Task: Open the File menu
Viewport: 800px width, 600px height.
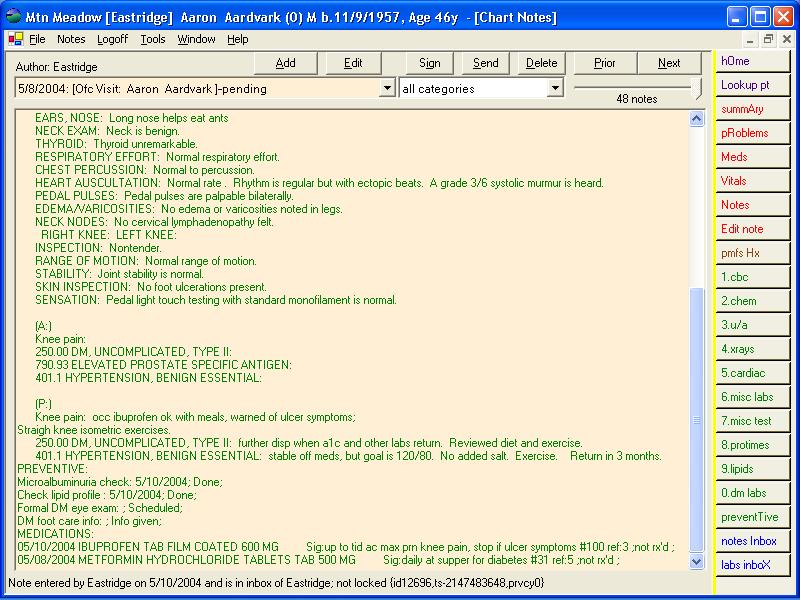Action: (x=37, y=39)
